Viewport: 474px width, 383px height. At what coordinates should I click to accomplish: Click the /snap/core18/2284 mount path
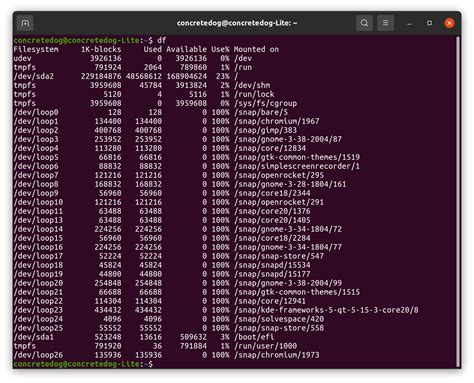[x=272, y=238]
